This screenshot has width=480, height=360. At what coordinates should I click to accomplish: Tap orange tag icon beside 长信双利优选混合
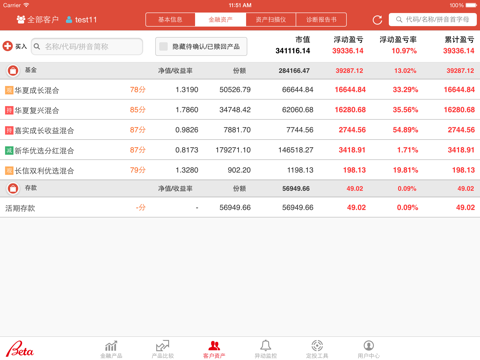pos(9,171)
